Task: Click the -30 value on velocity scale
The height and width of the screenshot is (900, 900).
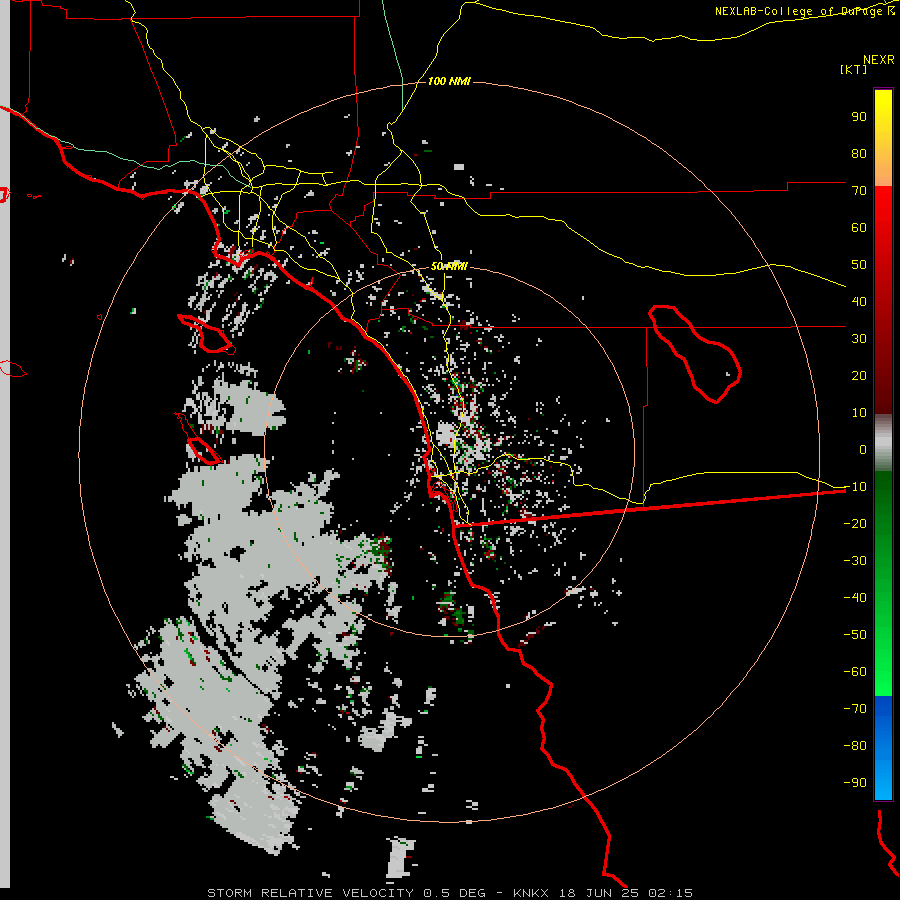Action: pyautogui.click(x=855, y=561)
